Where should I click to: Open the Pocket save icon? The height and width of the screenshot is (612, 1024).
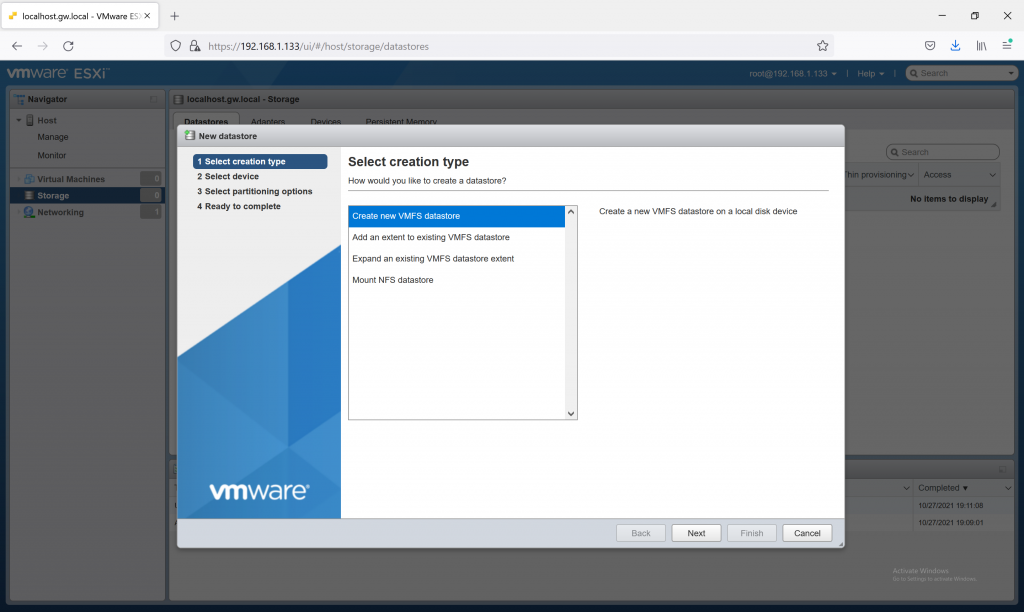coord(930,46)
